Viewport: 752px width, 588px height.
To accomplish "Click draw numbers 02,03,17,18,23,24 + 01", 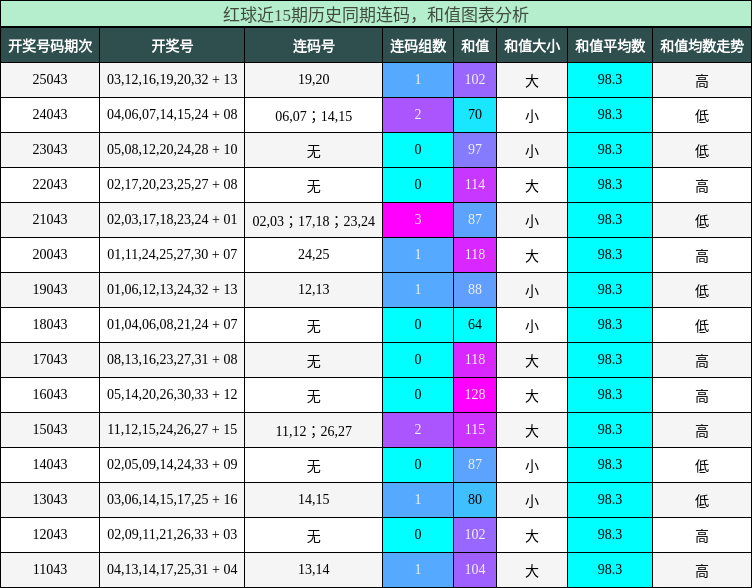I will click(x=172, y=219).
